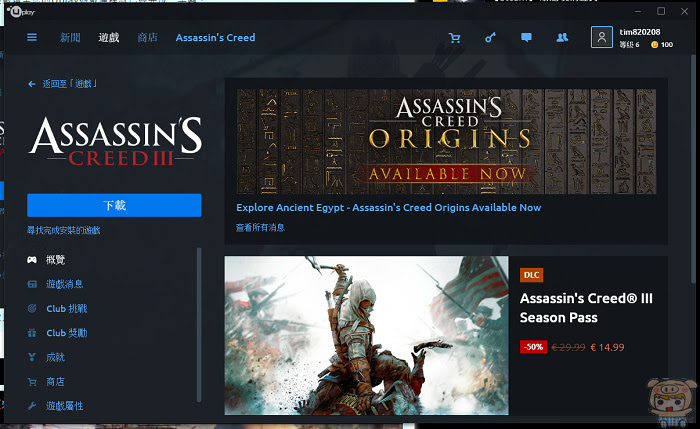Open the shopping cart icon

[454, 38]
